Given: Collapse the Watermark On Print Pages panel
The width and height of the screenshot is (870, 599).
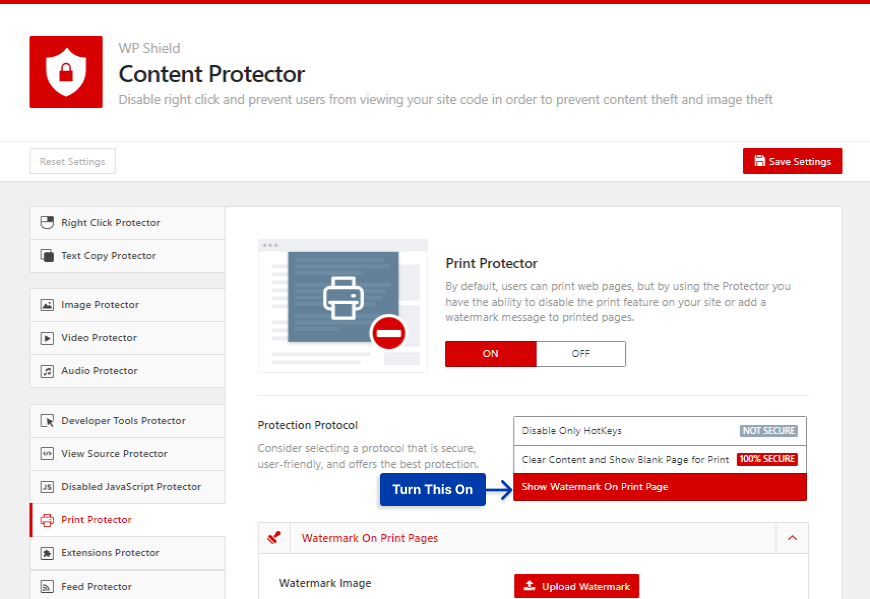Looking at the screenshot, I should [x=792, y=538].
